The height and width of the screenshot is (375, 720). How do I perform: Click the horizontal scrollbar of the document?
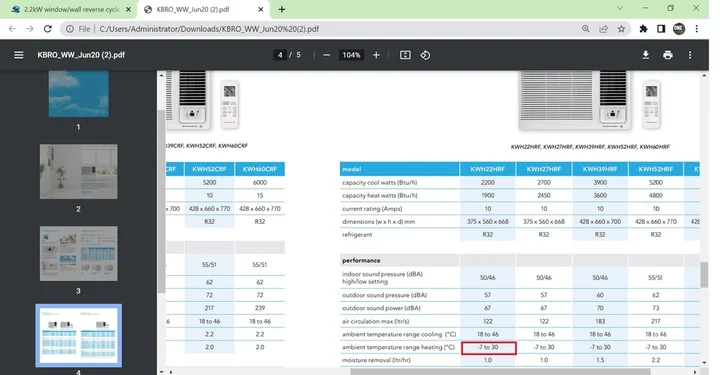tap(501, 371)
